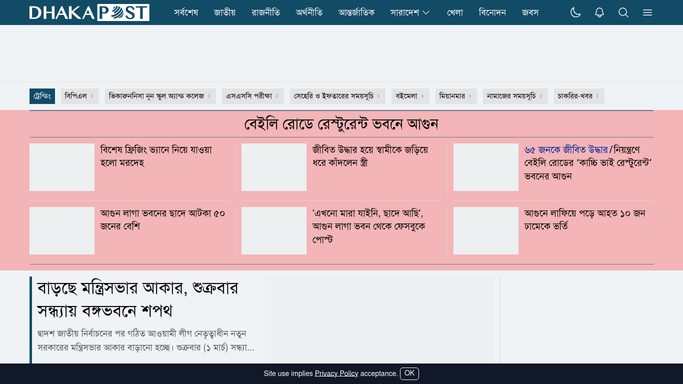This screenshot has height=384, width=683.
Task: Open the নামাজের সময়সূচি trending tag
Action: 515,96
